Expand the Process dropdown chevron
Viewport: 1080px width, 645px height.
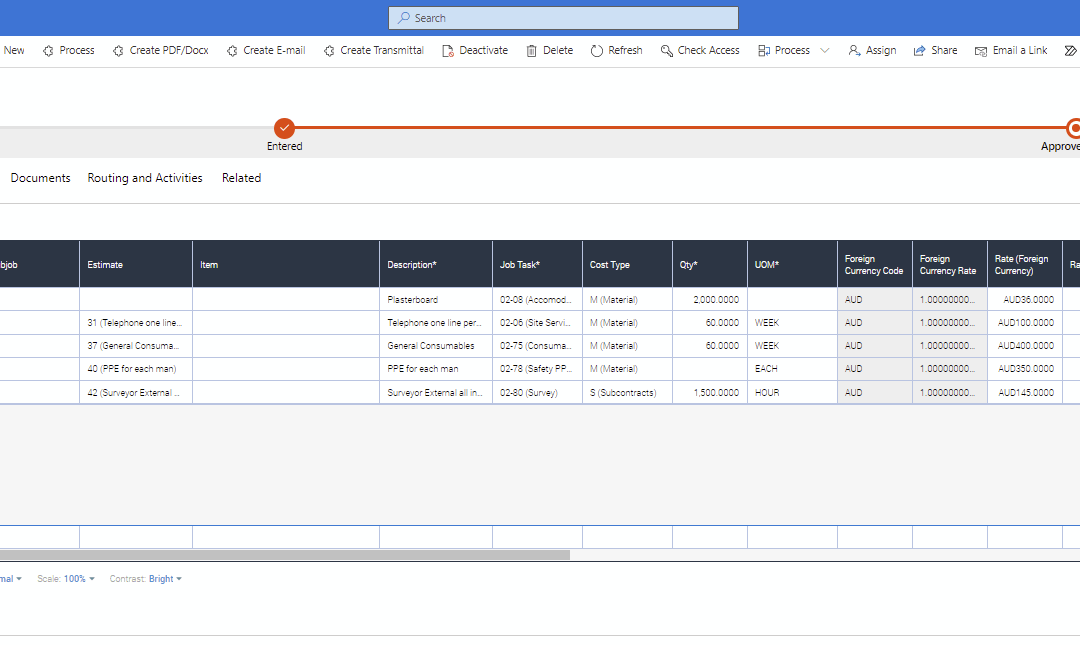823,50
